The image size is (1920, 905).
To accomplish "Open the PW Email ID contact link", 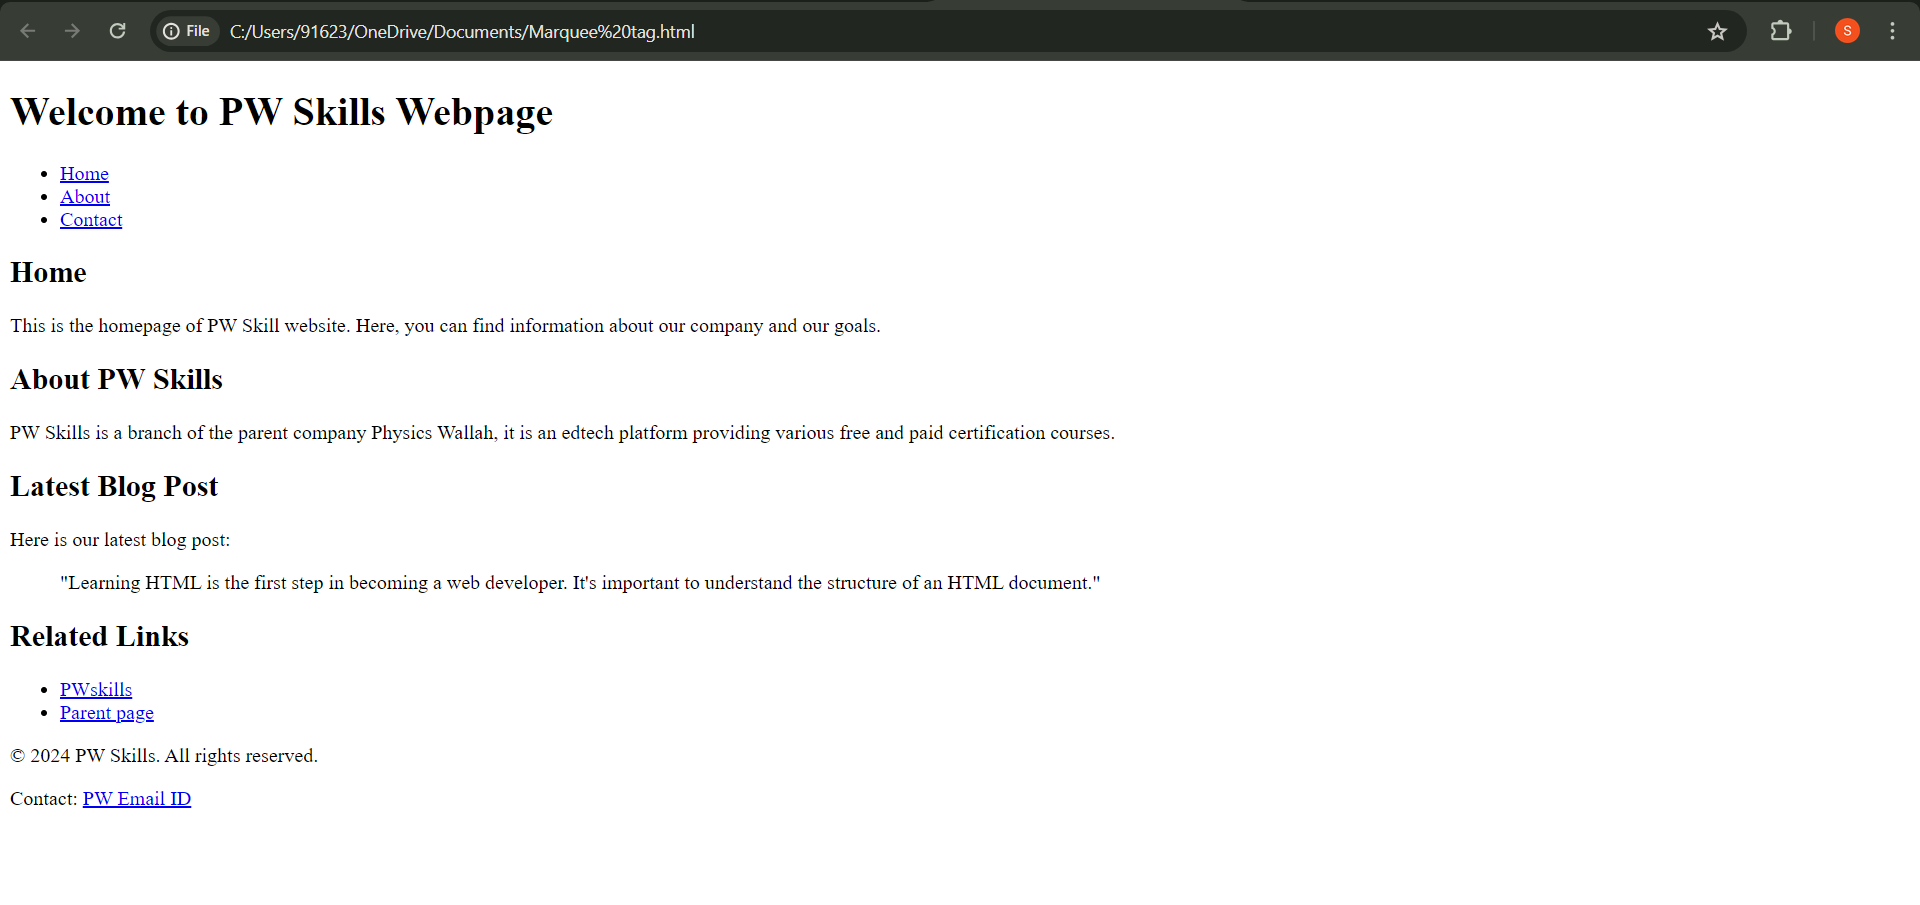I will [137, 799].
